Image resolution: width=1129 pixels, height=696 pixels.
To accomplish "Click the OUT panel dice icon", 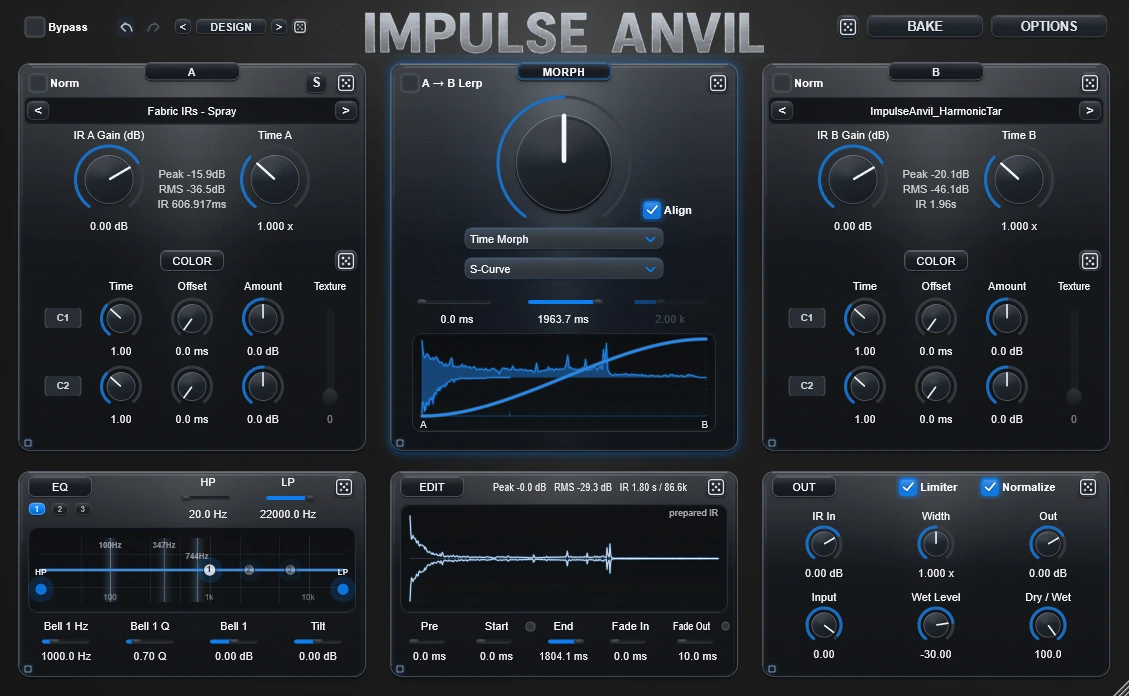I will pos(1088,487).
